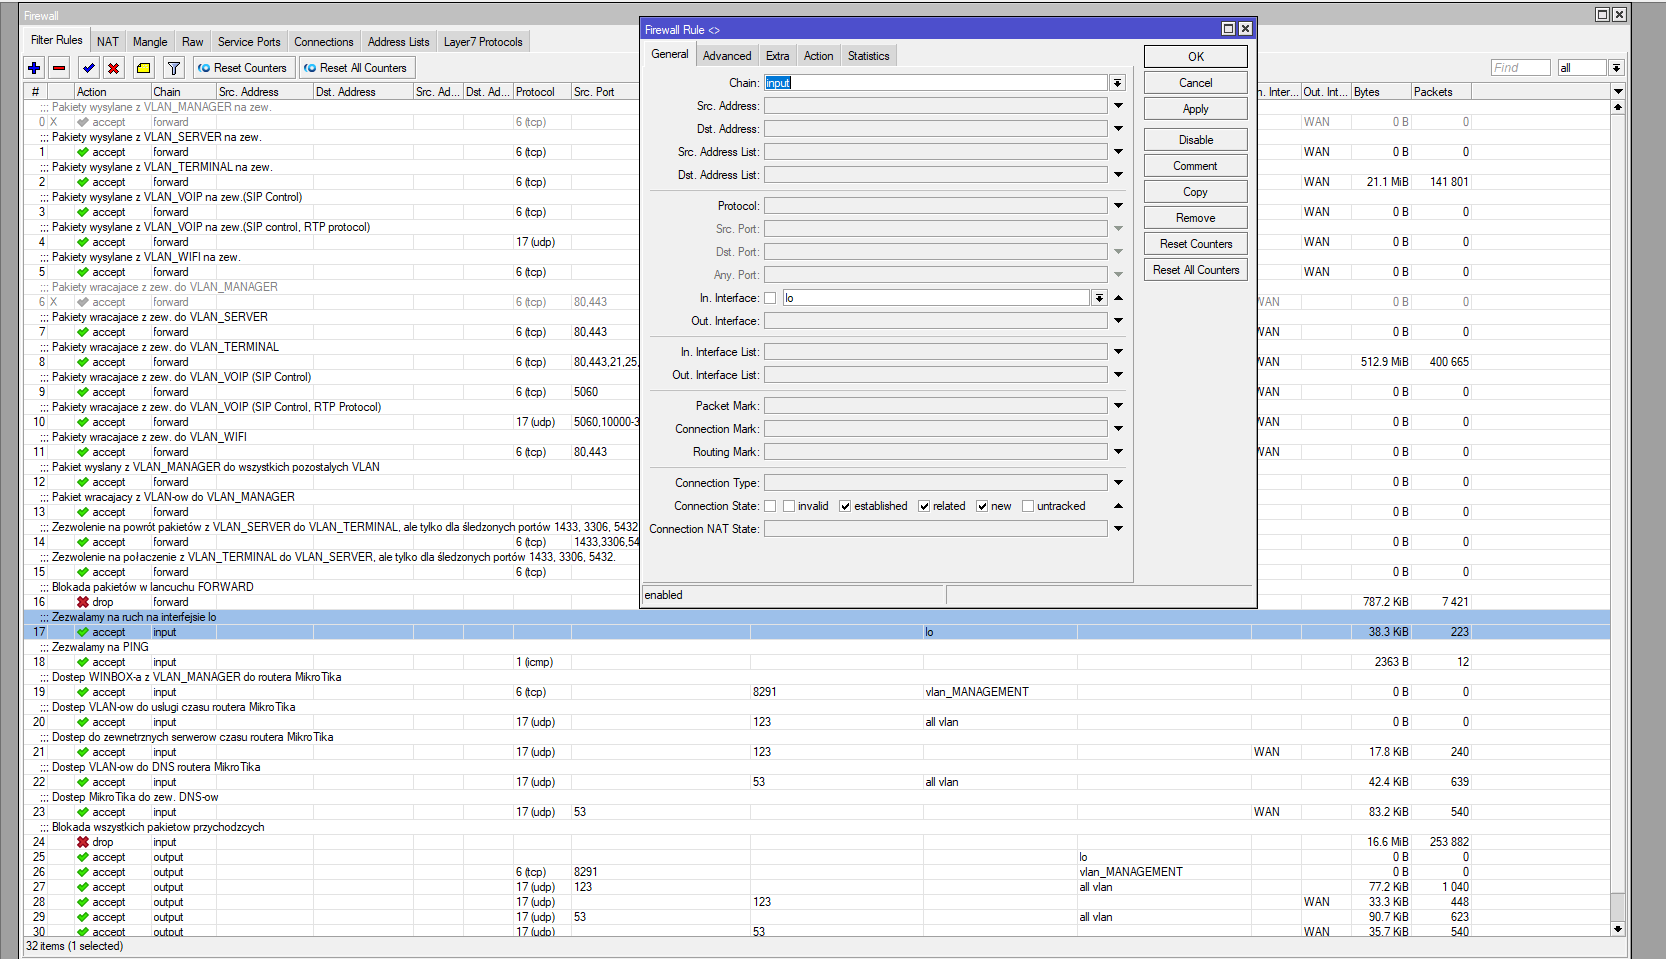The width and height of the screenshot is (1666, 959).
Task: Toggle In. Interface negation checkbox
Action: [x=770, y=298]
